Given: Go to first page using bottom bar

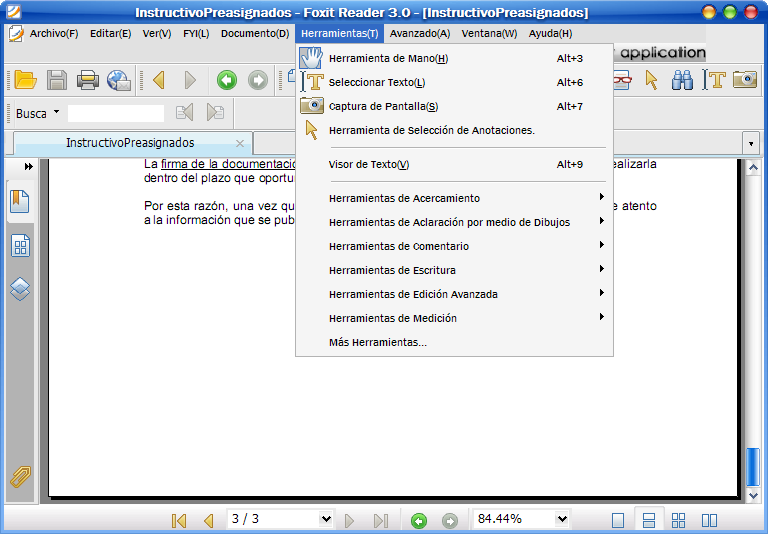Looking at the screenshot, I should (179, 520).
